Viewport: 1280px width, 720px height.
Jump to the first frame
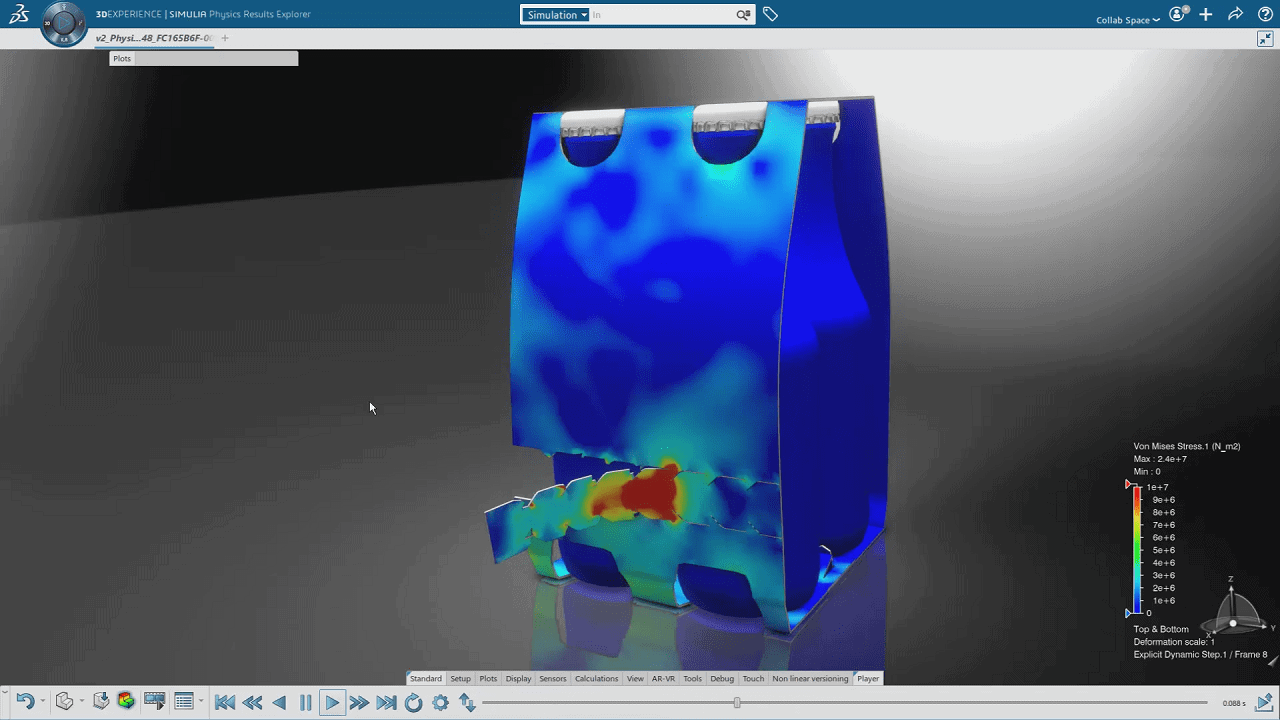tap(225, 703)
